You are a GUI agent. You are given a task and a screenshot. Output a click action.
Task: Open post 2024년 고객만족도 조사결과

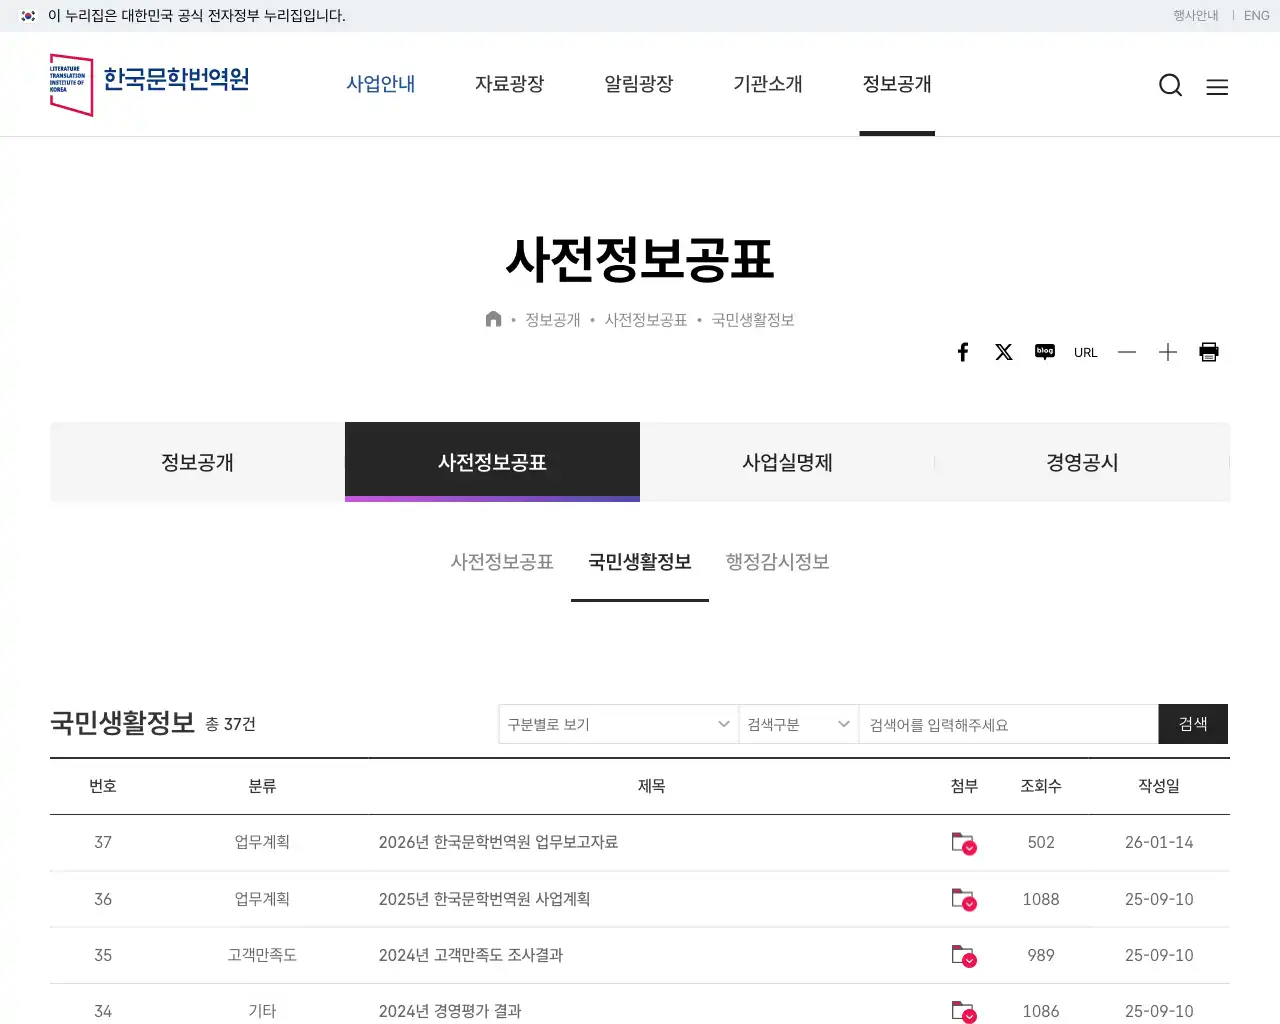pos(471,955)
